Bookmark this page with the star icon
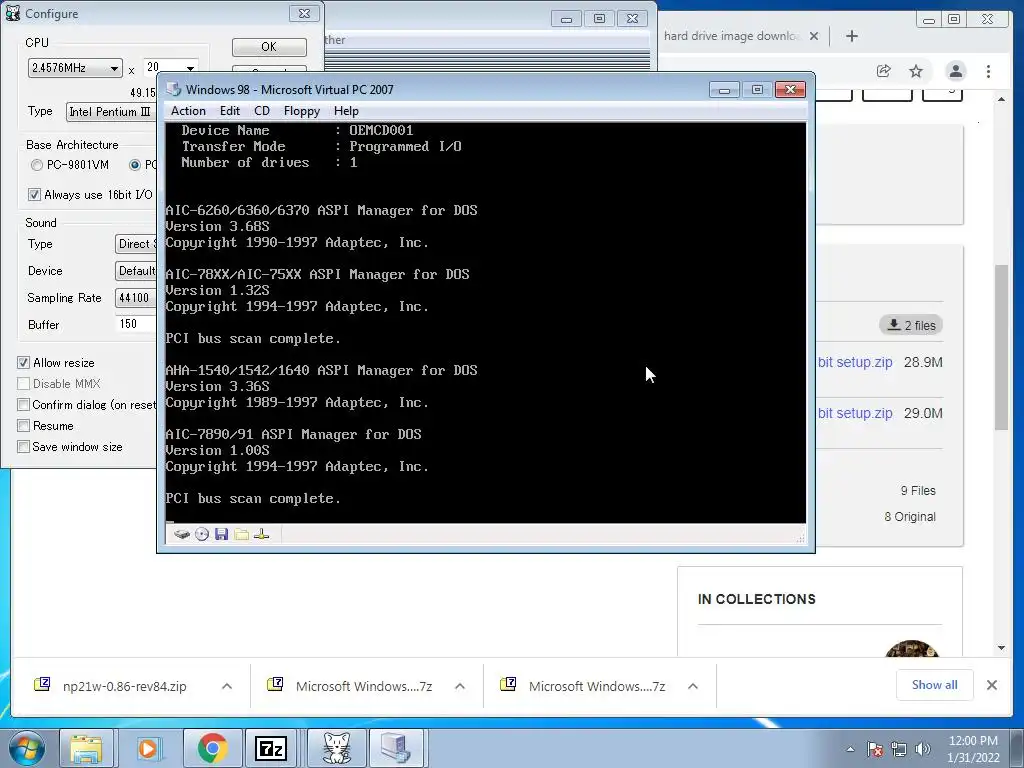Viewport: 1024px width, 768px height. pyautogui.click(x=916, y=71)
